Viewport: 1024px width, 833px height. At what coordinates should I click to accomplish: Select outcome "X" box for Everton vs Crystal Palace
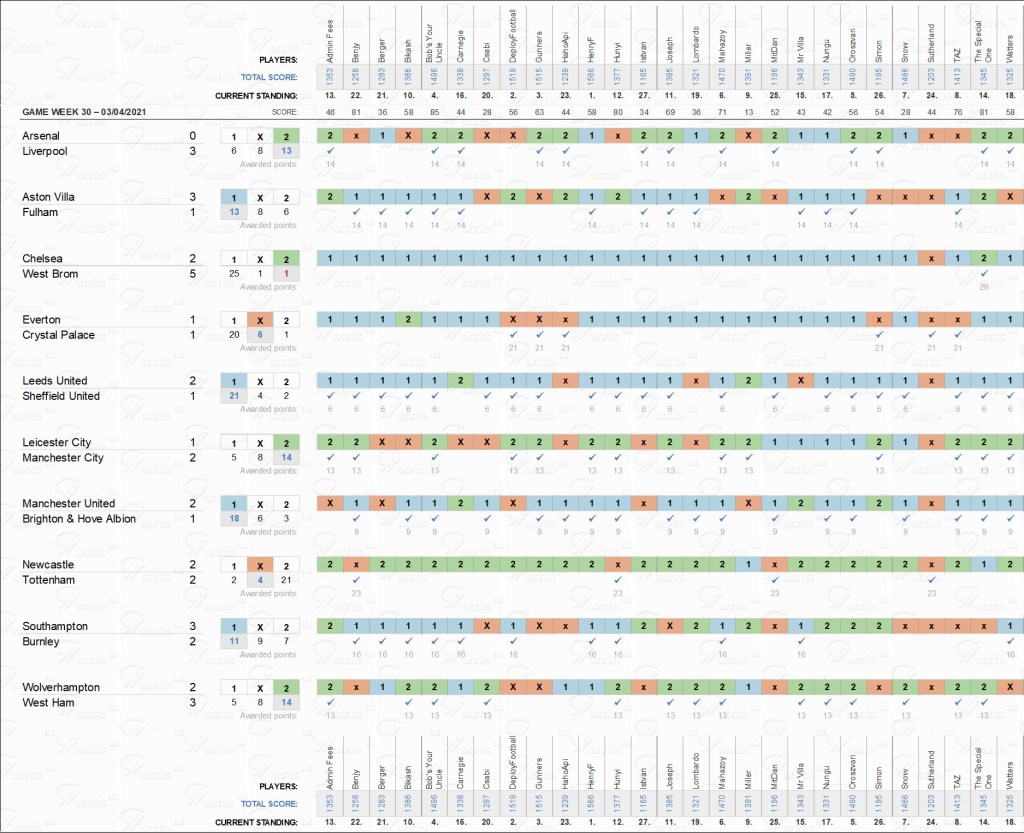pyautogui.click(x=260, y=320)
